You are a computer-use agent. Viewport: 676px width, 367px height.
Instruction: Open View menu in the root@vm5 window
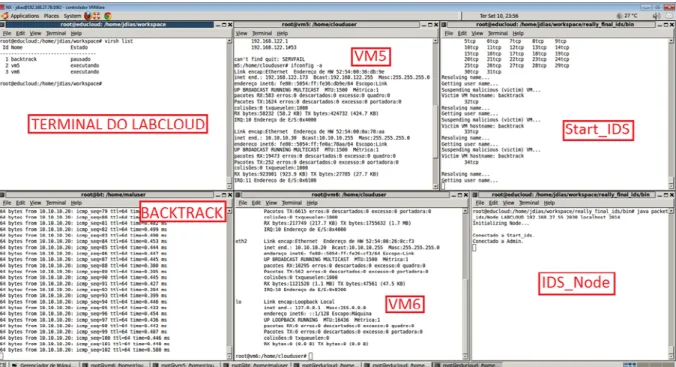241,33
